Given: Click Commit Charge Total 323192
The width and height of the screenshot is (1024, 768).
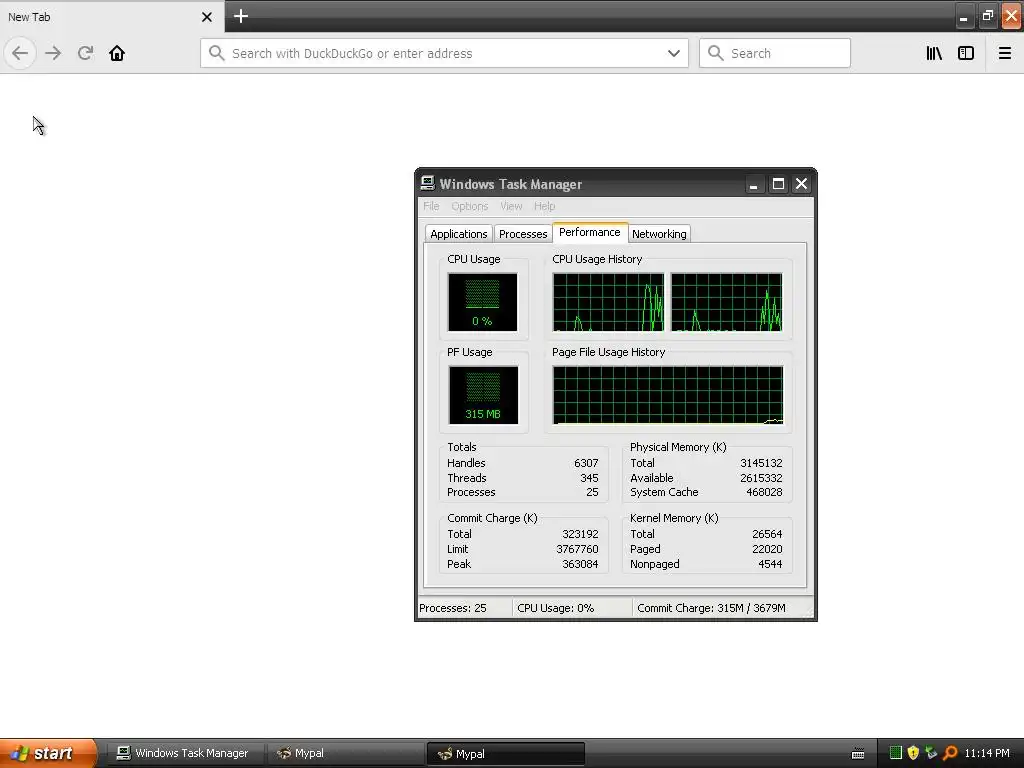Looking at the screenshot, I should [x=580, y=534].
